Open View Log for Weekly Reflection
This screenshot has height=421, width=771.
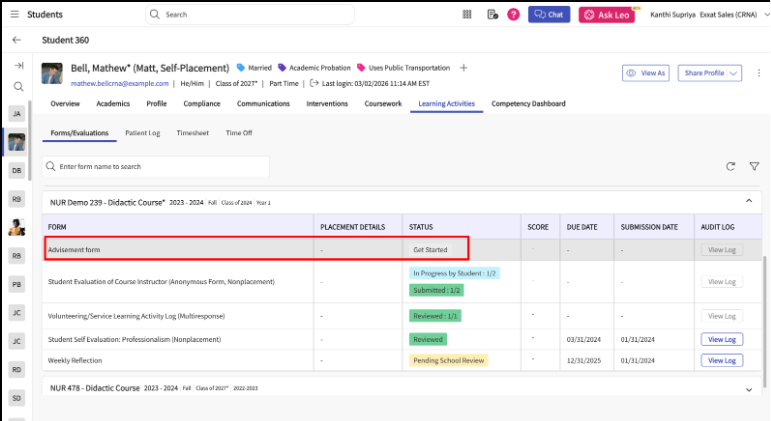(x=721, y=361)
